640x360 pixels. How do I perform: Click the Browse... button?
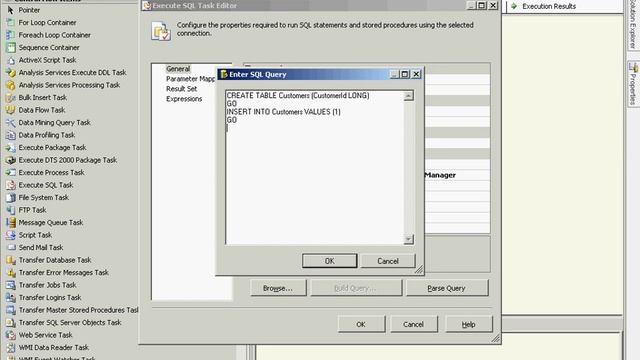tap(278, 288)
